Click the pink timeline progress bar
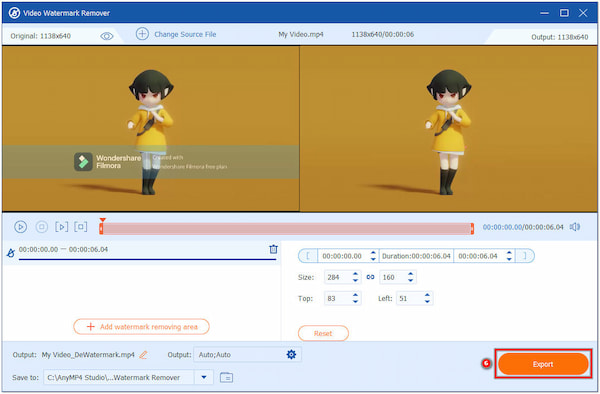This screenshot has height=394, width=600. pyautogui.click(x=287, y=228)
